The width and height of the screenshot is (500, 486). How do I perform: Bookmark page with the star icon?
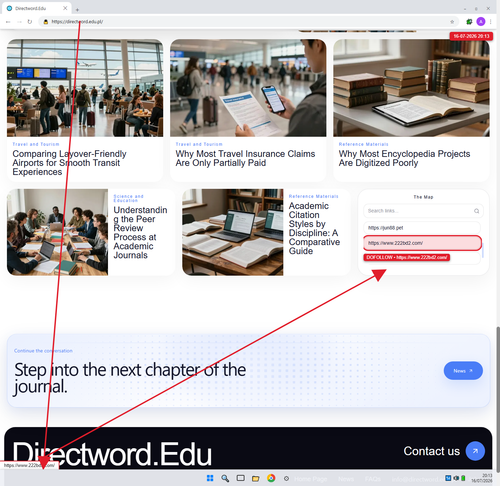(452, 22)
